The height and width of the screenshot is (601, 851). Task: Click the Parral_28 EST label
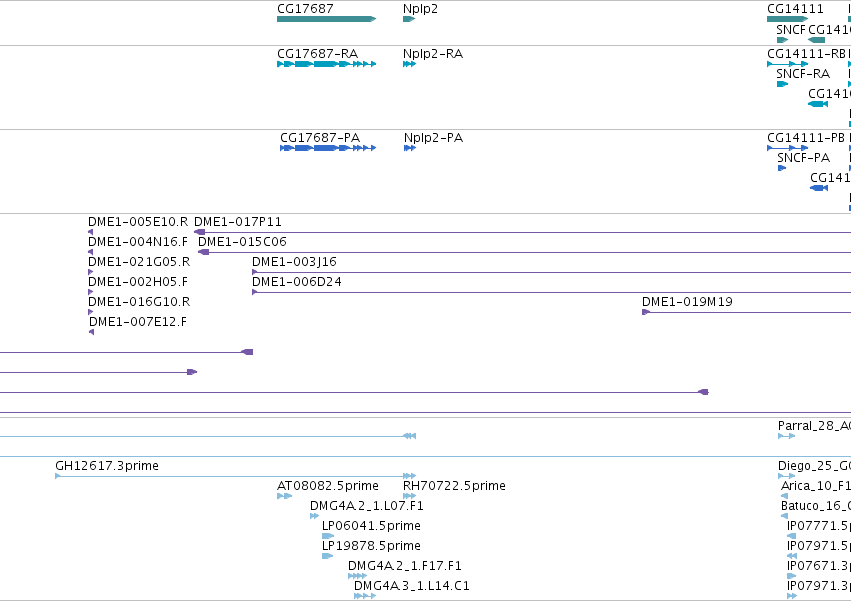[x=814, y=427]
